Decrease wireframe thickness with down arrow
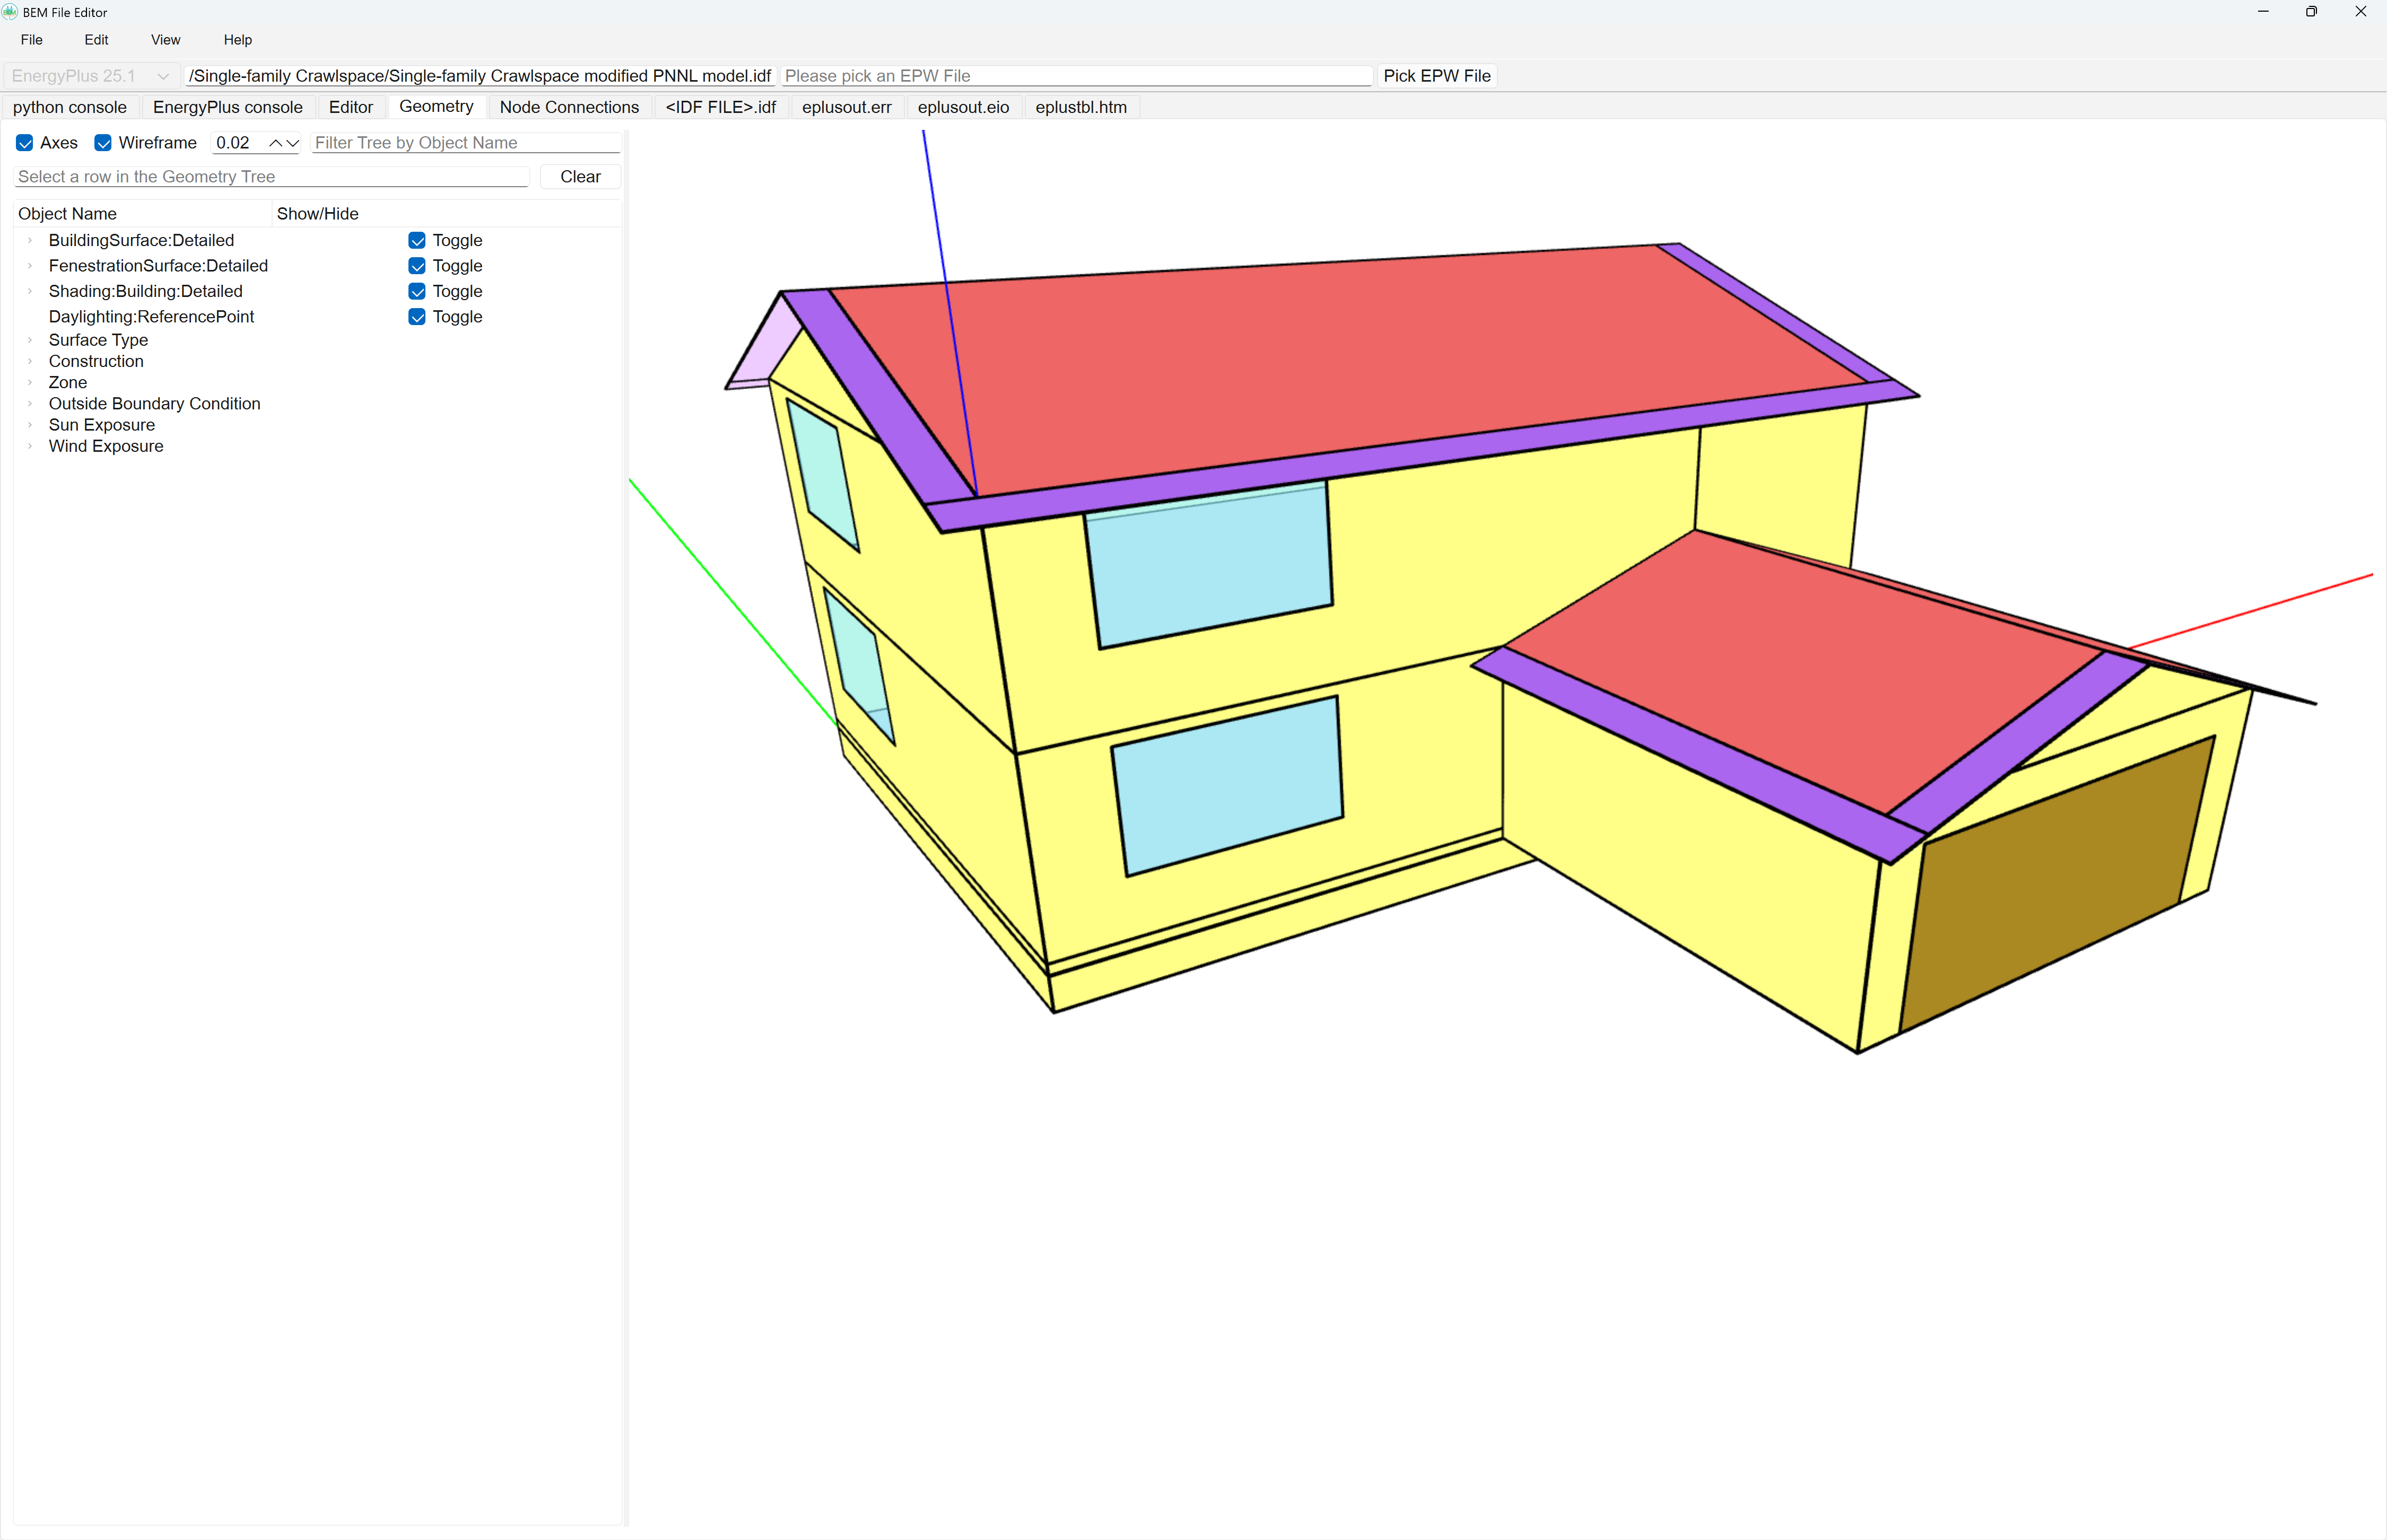Screen dimensions: 2387x1540 pos(292,143)
